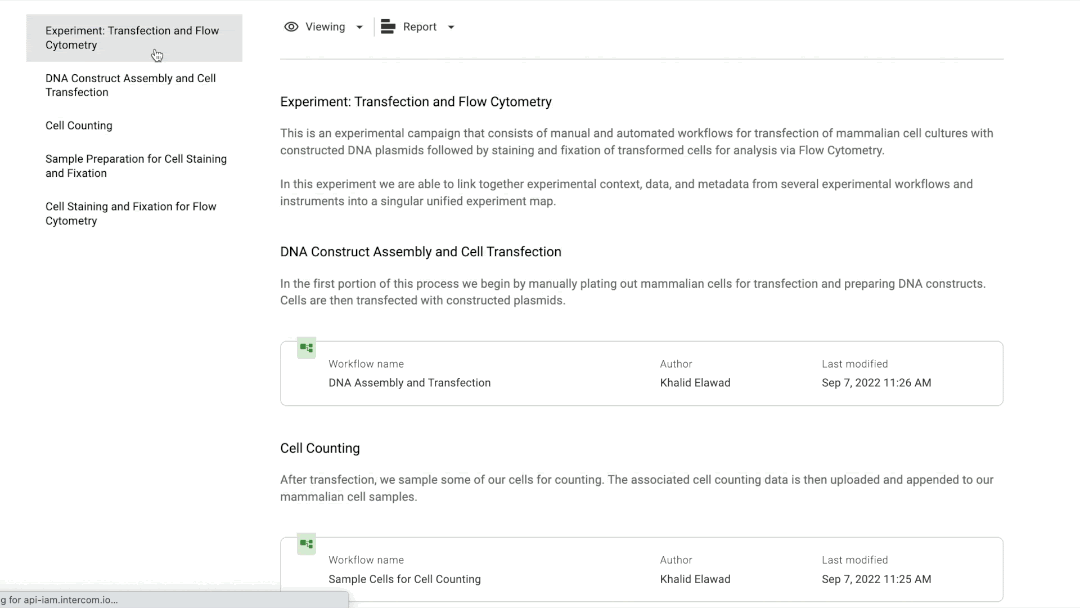Navigate to Sample Preparation for Cell Staining
The height and width of the screenshot is (608, 1080).
tap(136, 166)
